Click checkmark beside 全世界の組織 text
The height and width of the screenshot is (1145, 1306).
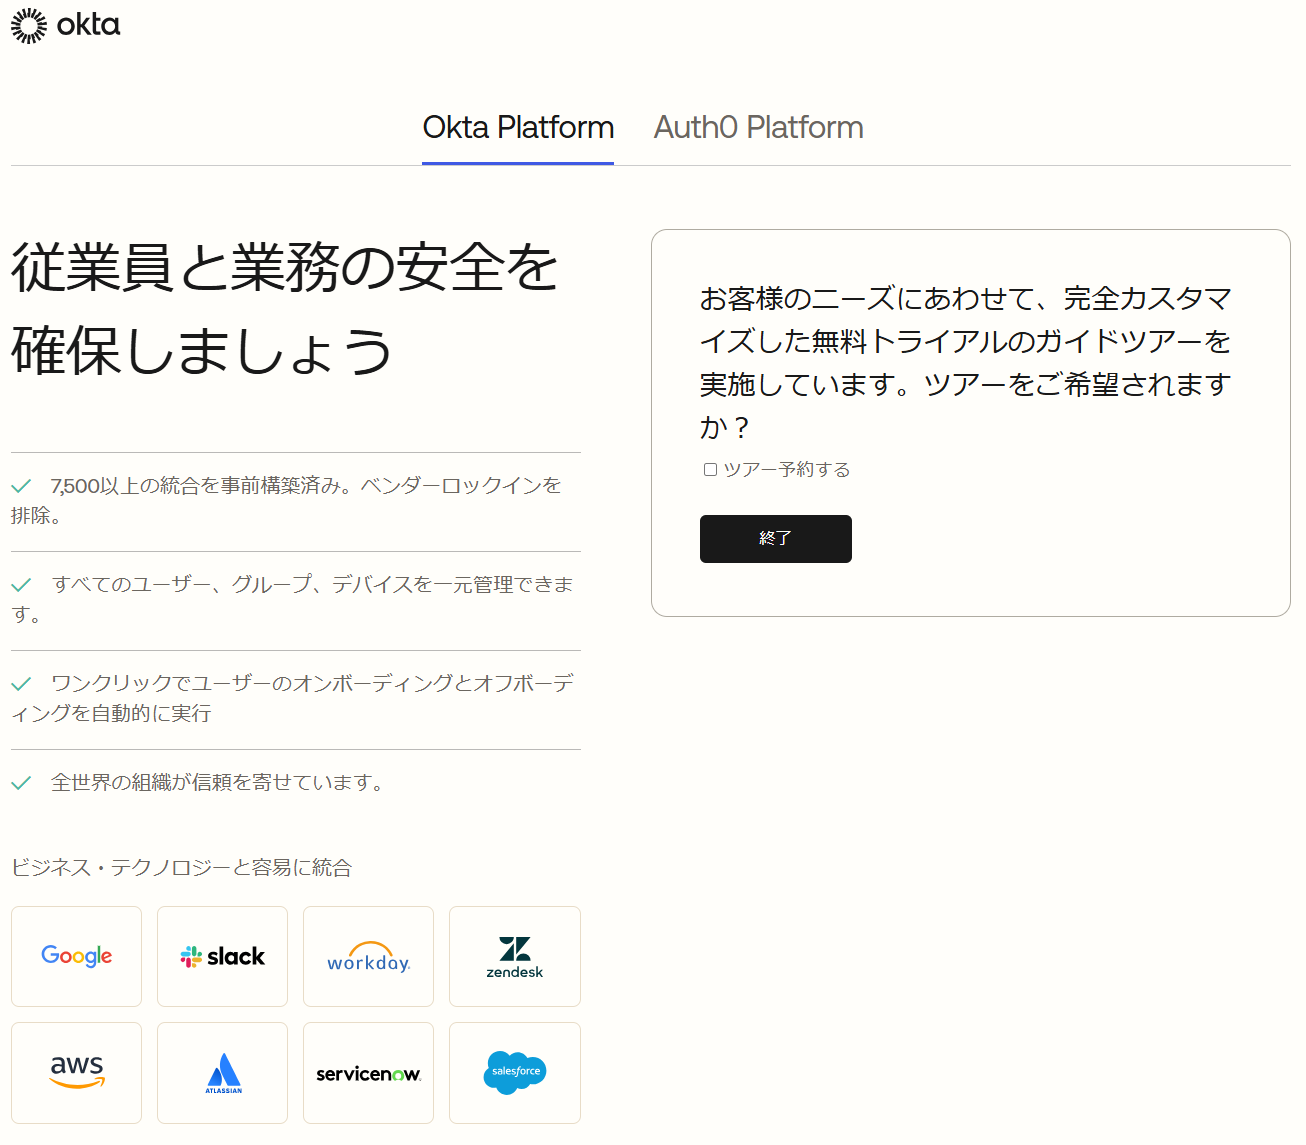(21, 783)
